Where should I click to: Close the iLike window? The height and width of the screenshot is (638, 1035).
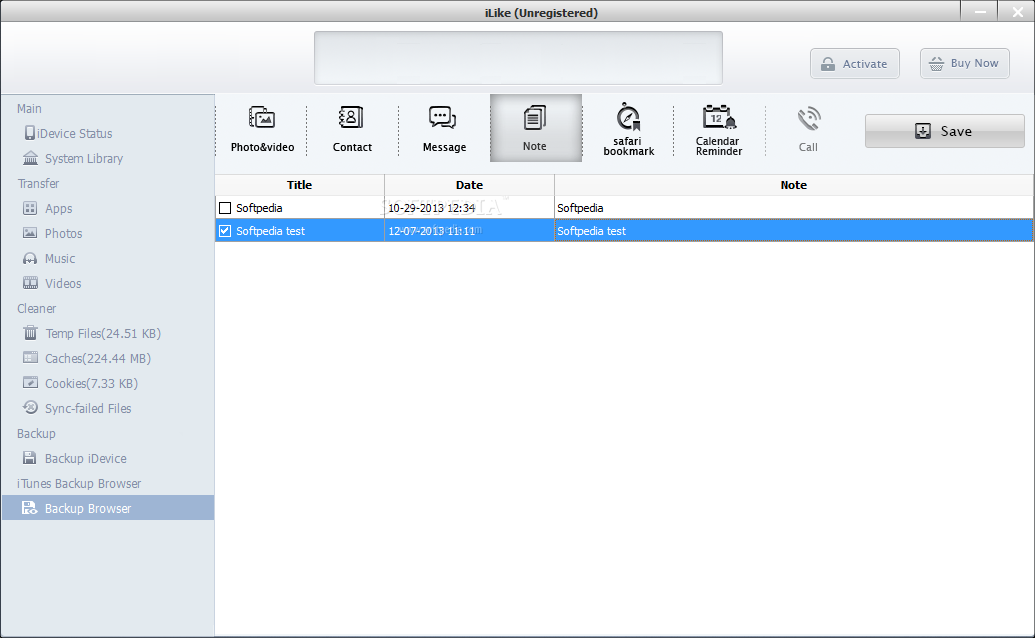pyautogui.click(x=1017, y=11)
